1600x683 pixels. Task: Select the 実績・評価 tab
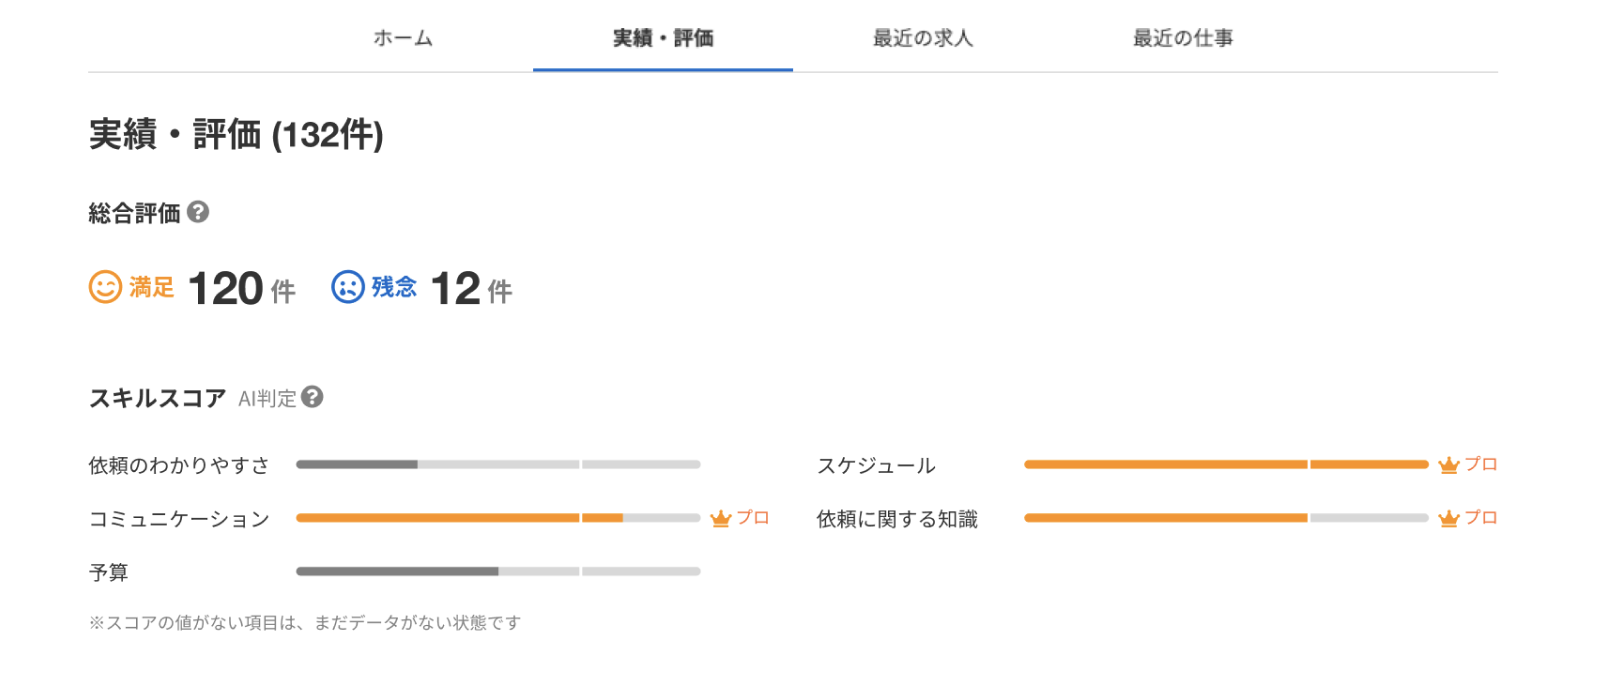(x=663, y=38)
